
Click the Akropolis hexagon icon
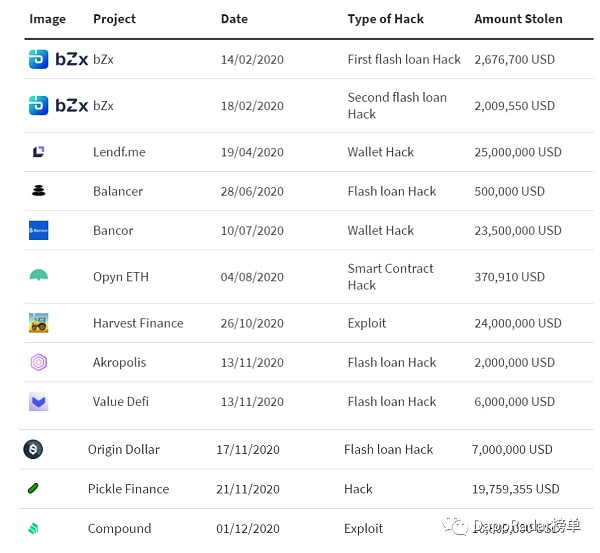point(39,362)
